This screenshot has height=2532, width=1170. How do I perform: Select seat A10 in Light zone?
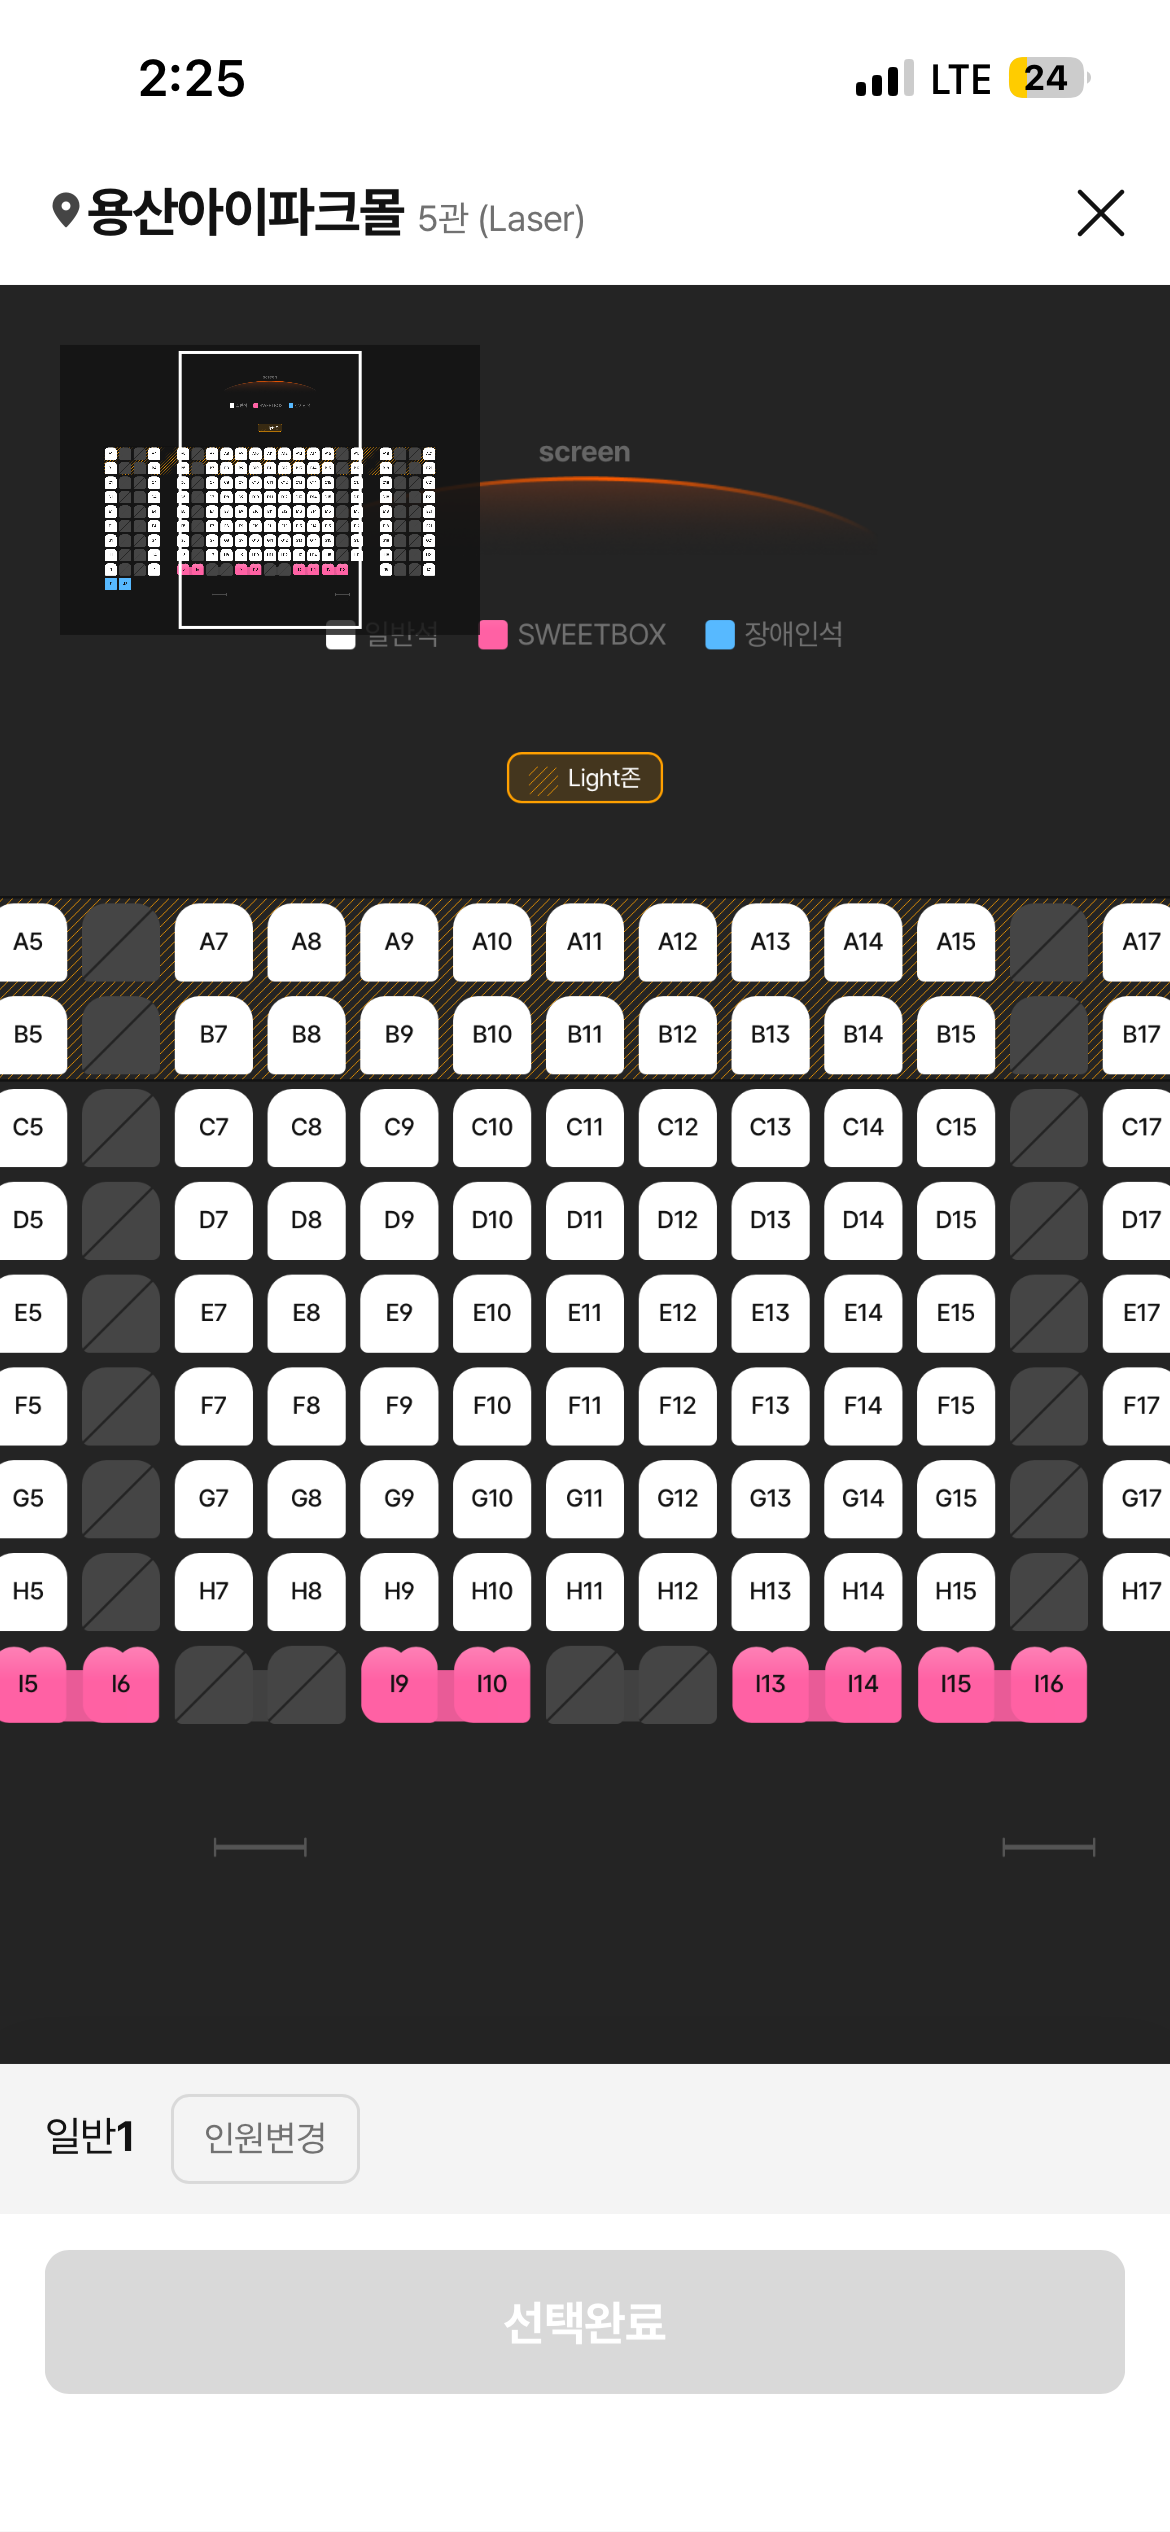492,942
